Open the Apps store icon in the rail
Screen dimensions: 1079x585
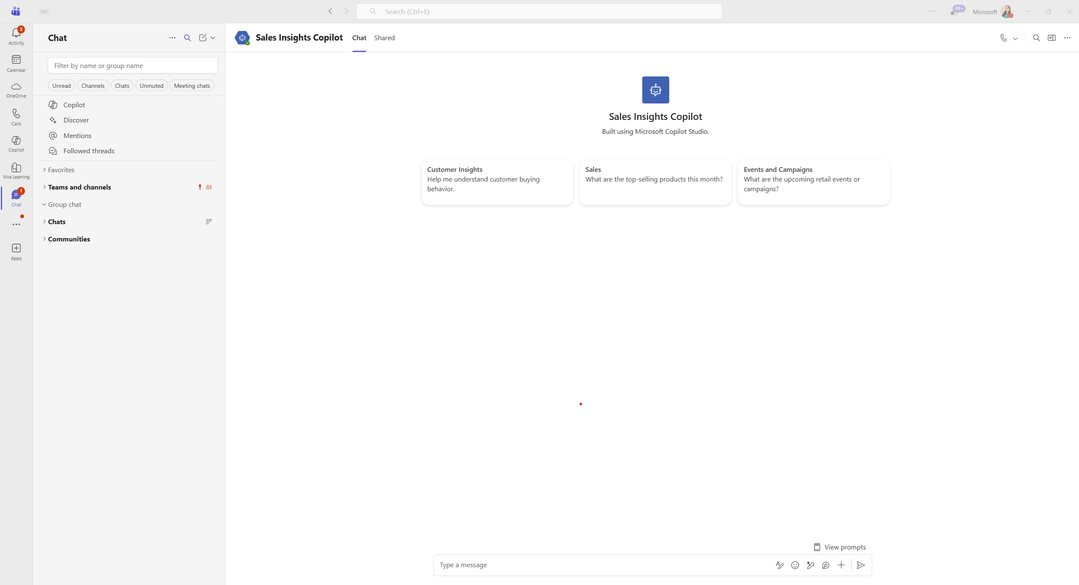click(x=16, y=252)
